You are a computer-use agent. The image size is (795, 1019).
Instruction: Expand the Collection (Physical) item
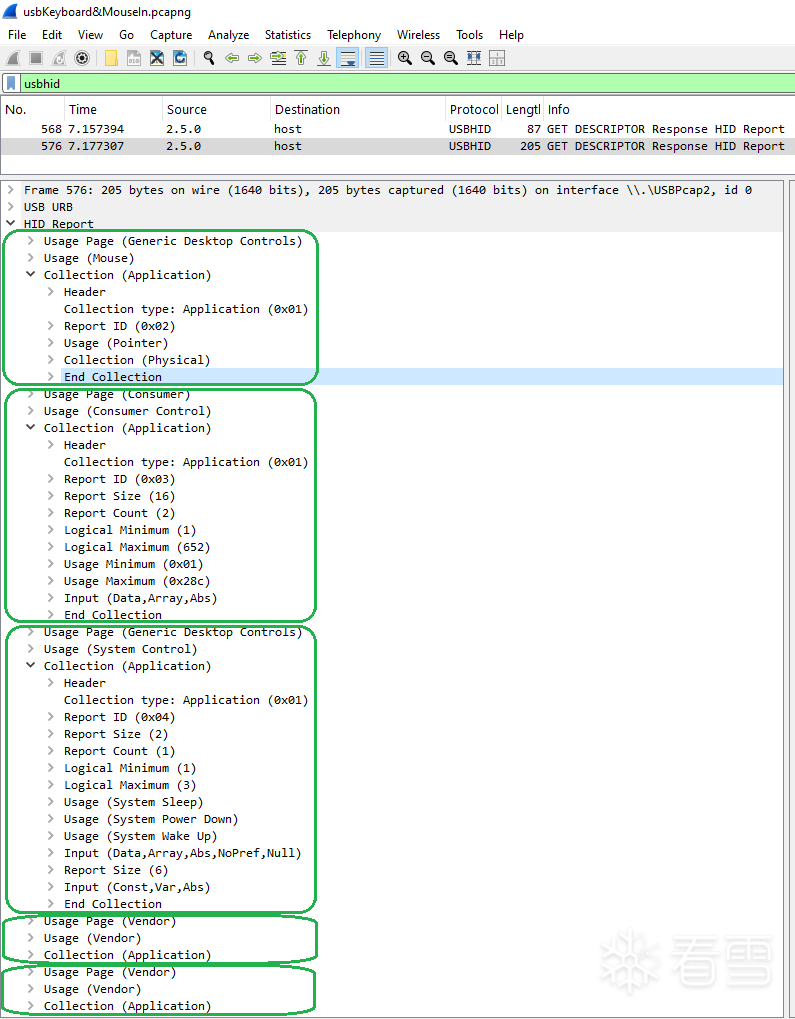52,360
